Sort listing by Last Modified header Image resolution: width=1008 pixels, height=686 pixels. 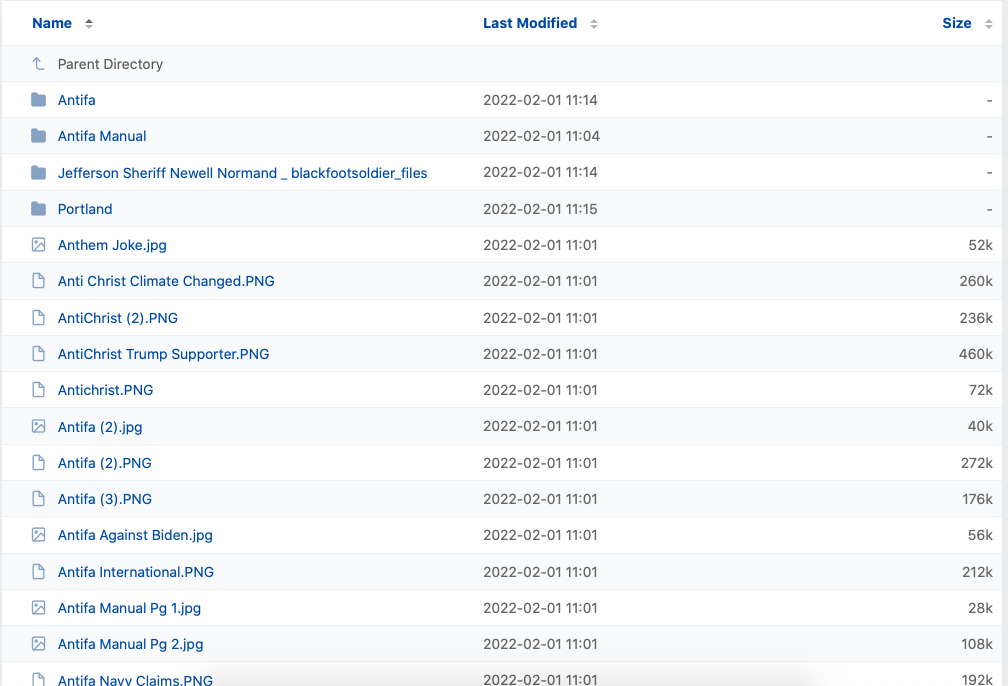coord(530,23)
